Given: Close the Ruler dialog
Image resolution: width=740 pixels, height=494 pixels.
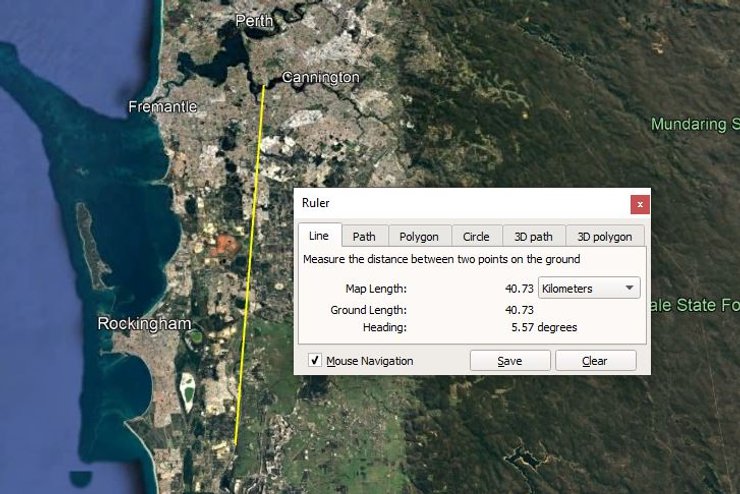Looking at the screenshot, I should tap(640, 203).
